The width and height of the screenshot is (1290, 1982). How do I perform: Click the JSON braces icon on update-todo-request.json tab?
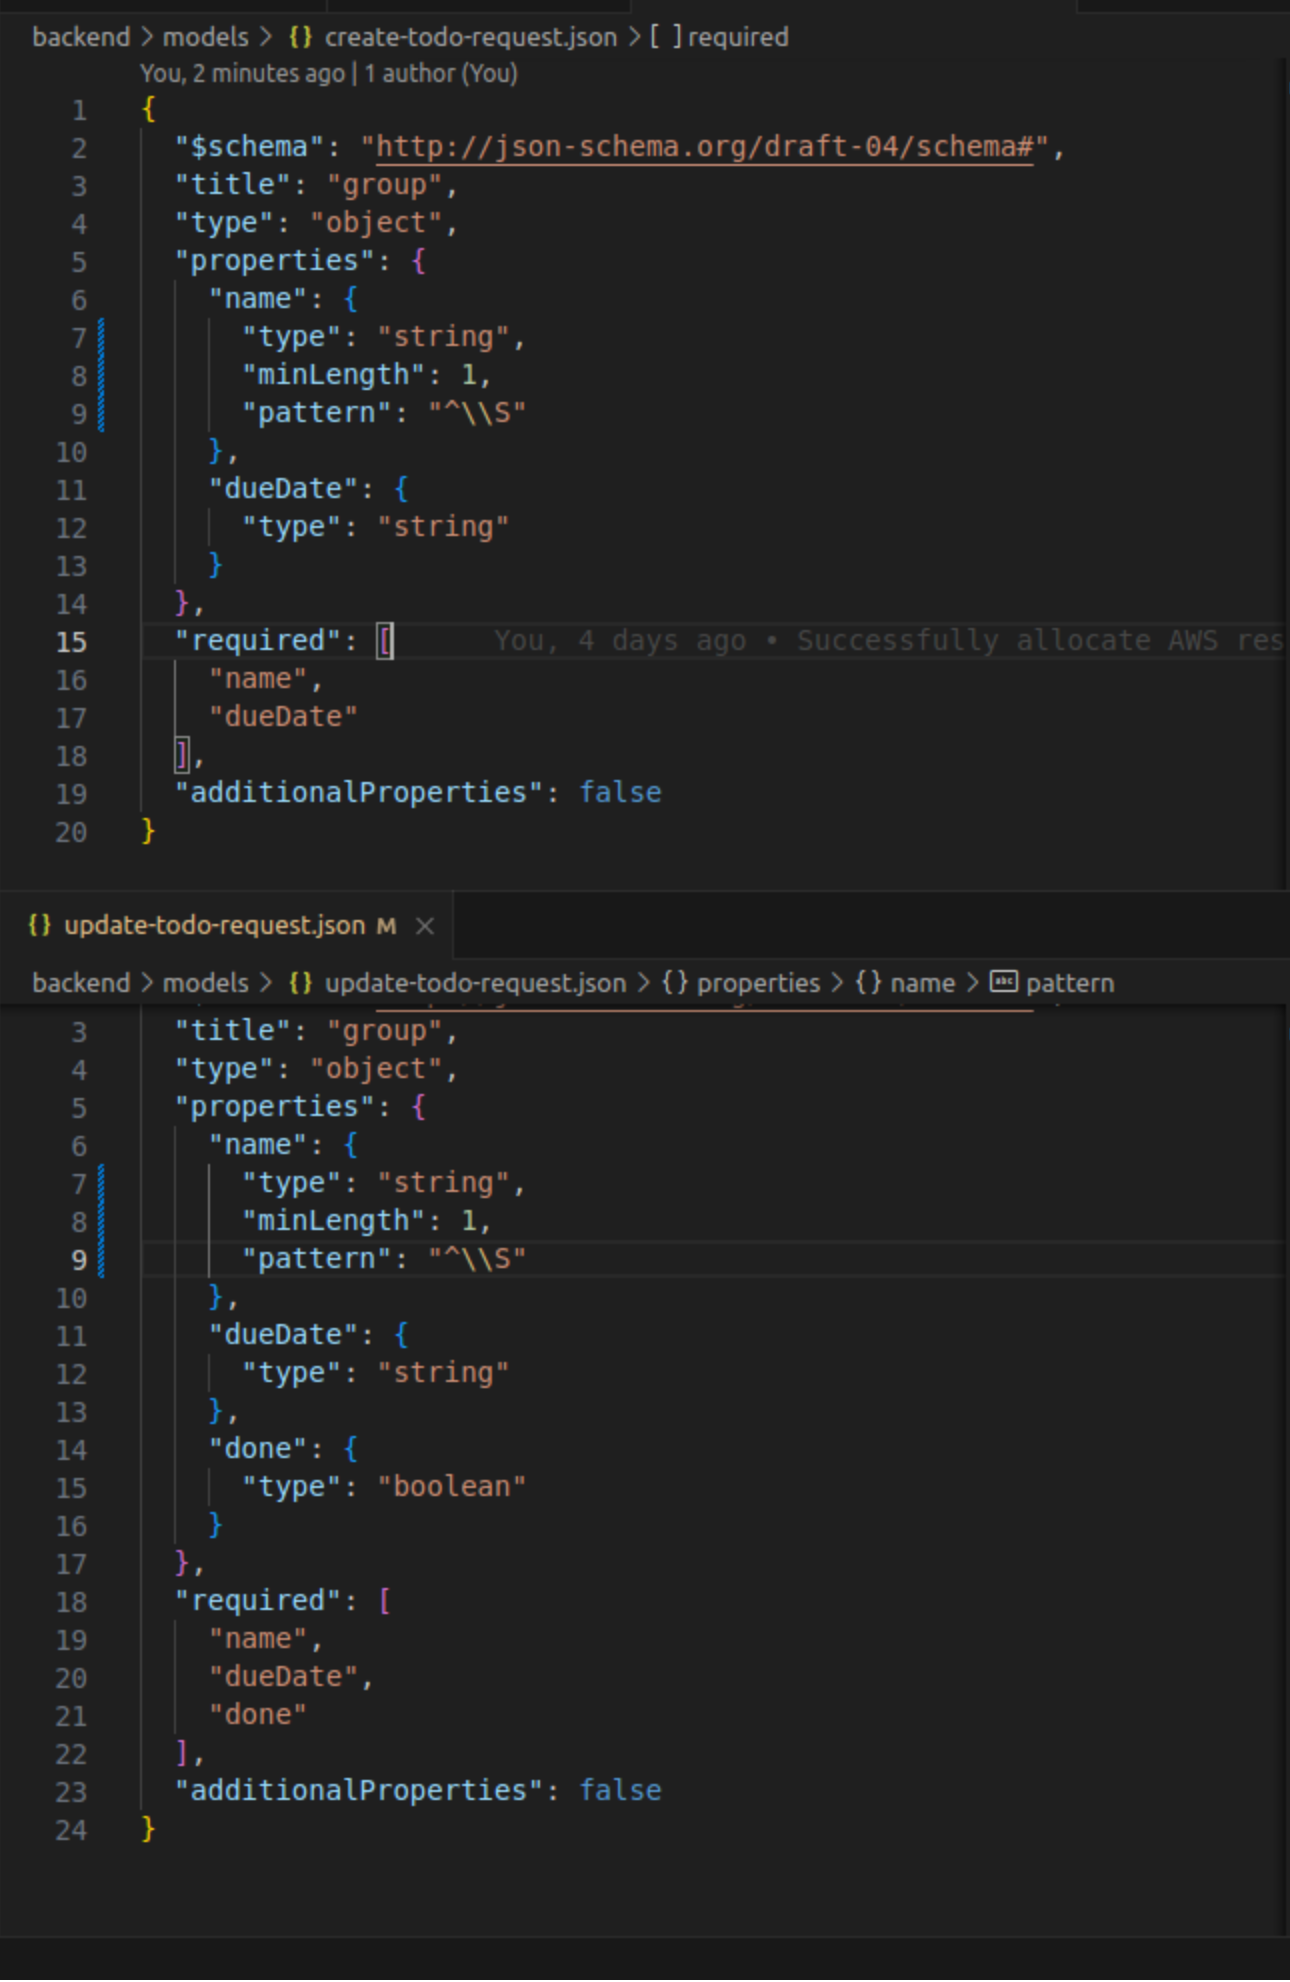click(x=40, y=926)
